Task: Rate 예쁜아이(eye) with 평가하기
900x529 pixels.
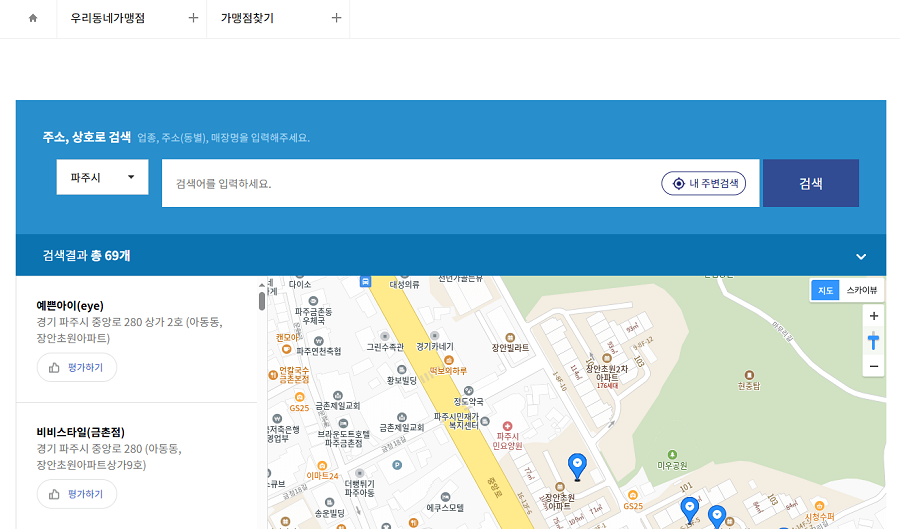Action: click(x=77, y=368)
